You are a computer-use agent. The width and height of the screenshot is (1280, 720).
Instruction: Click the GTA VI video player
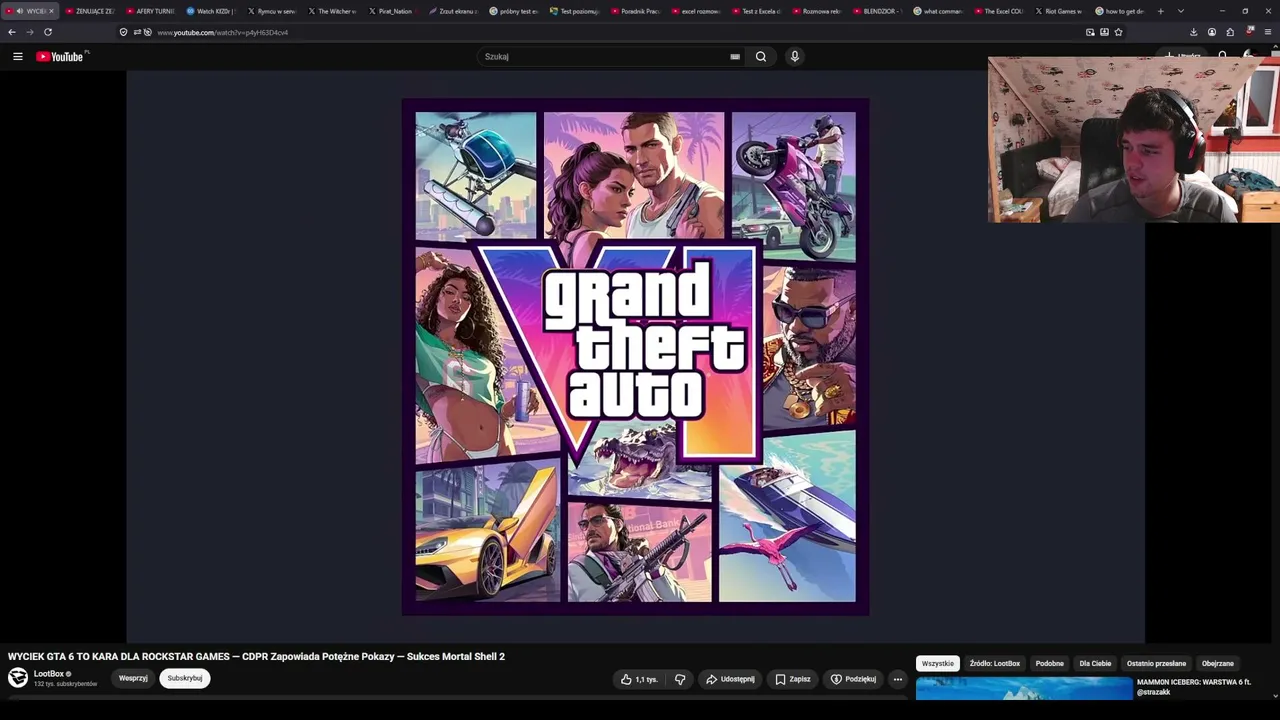click(x=635, y=357)
